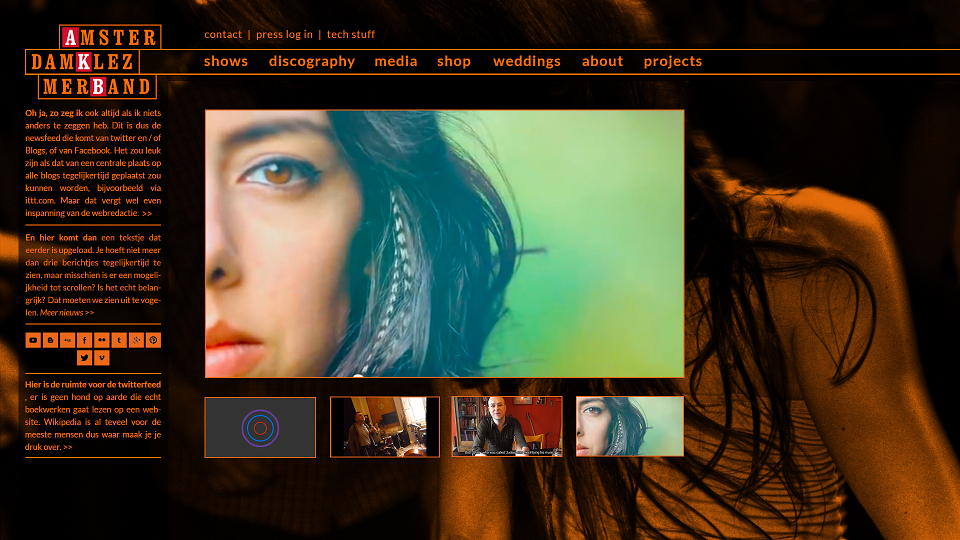
Task: Open the weddings menu item
Action: coord(527,61)
